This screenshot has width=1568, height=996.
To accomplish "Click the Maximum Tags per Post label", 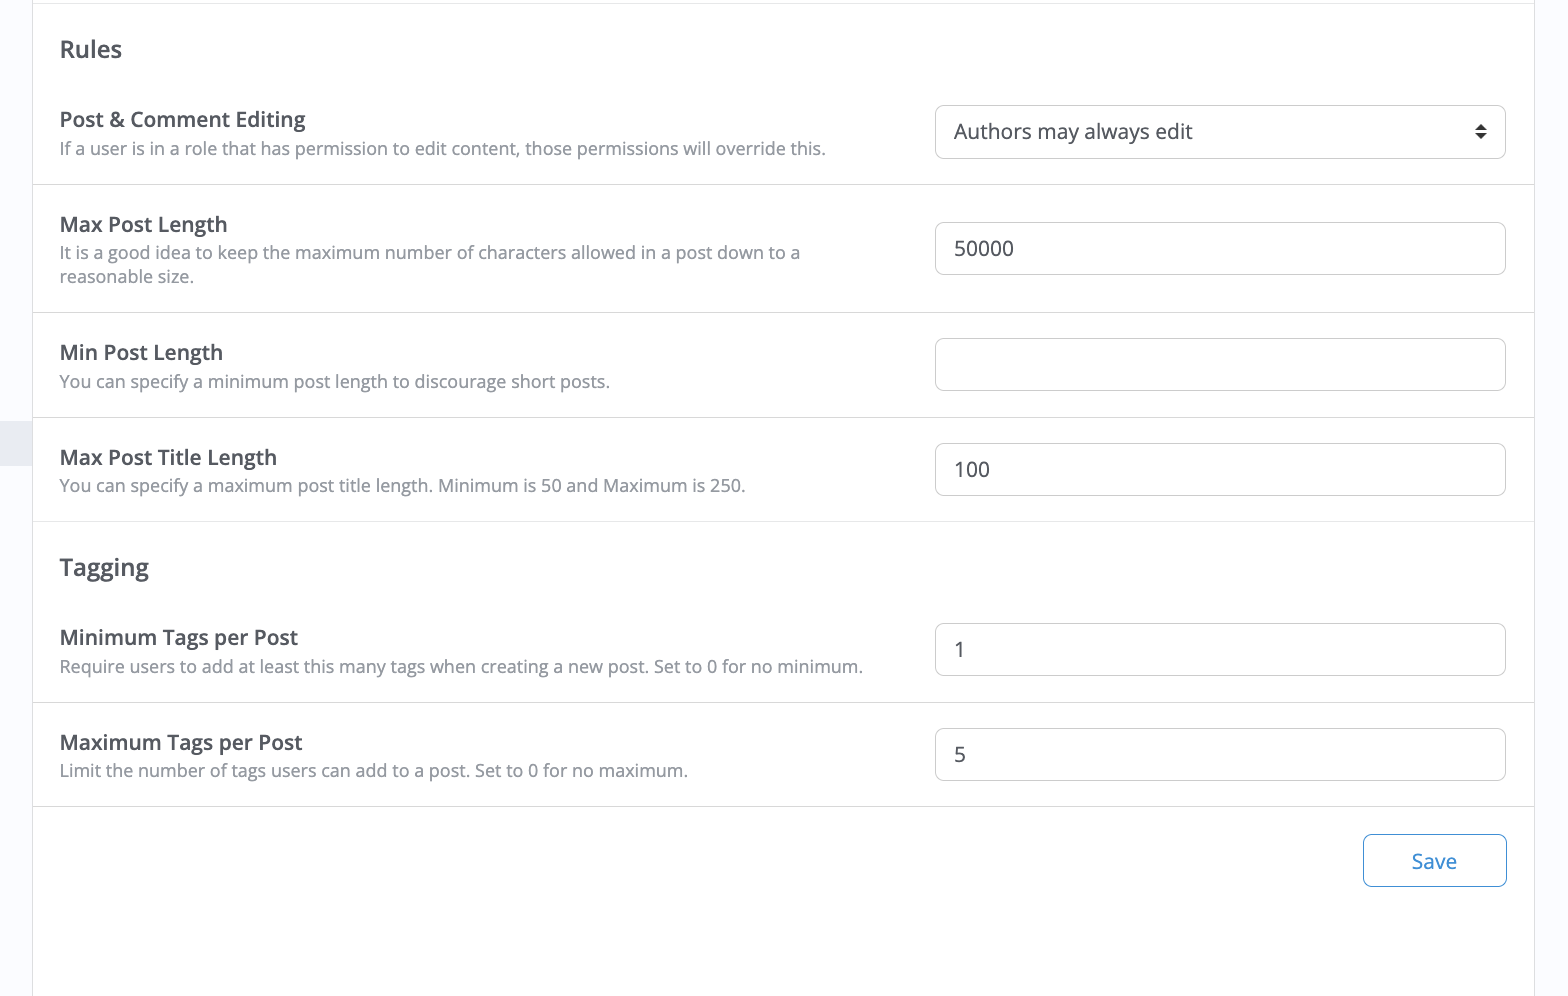I will [181, 743].
